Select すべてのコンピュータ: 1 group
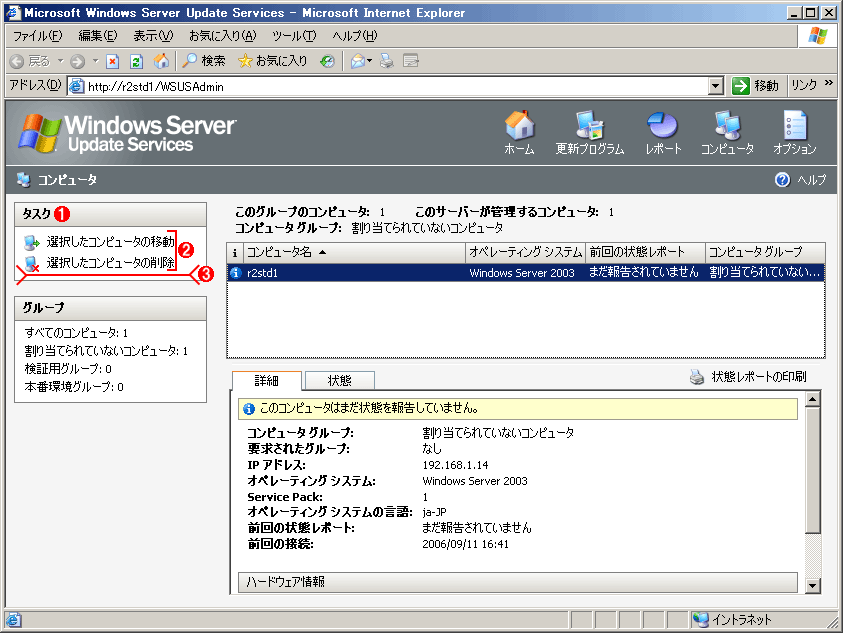This screenshot has height=633, width=843. click(x=76, y=333)
